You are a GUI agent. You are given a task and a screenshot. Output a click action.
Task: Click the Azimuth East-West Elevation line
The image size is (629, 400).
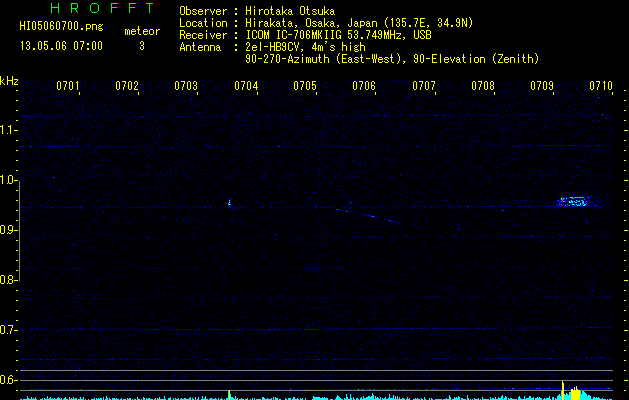click(392, 59)
